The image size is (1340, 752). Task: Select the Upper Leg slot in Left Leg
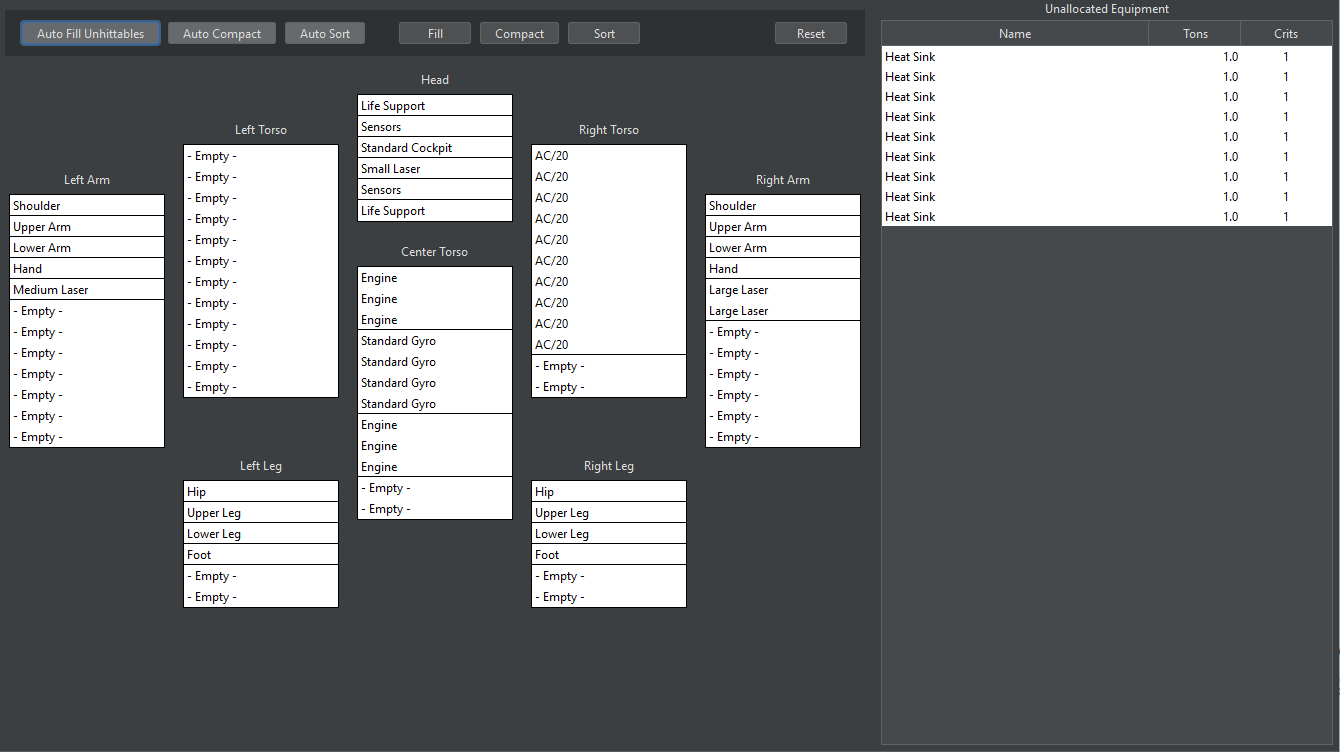click(x=261, y=513)
